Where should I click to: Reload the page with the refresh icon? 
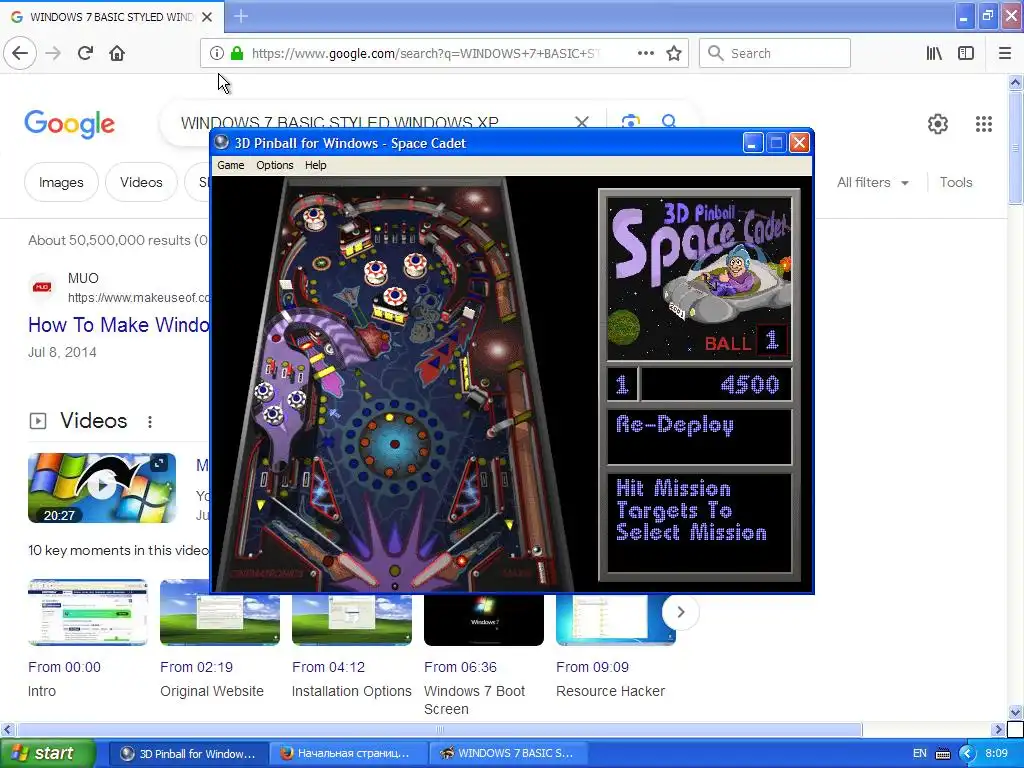[x=86, y=53]
